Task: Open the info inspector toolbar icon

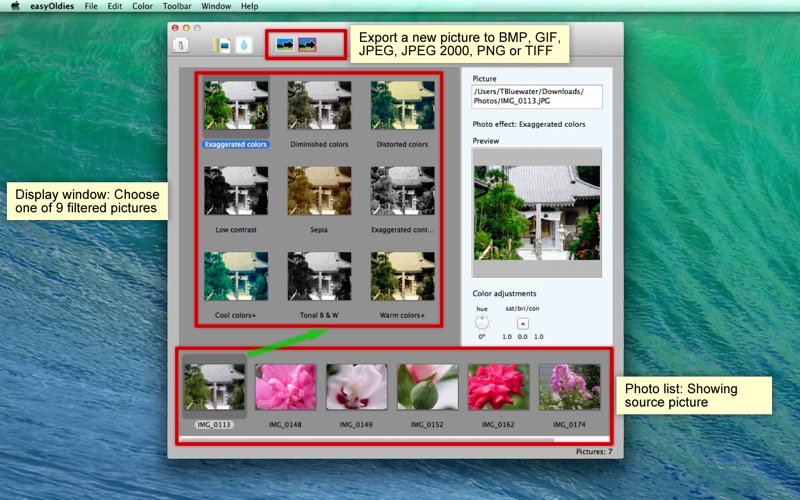Action: tap(181, 45)
